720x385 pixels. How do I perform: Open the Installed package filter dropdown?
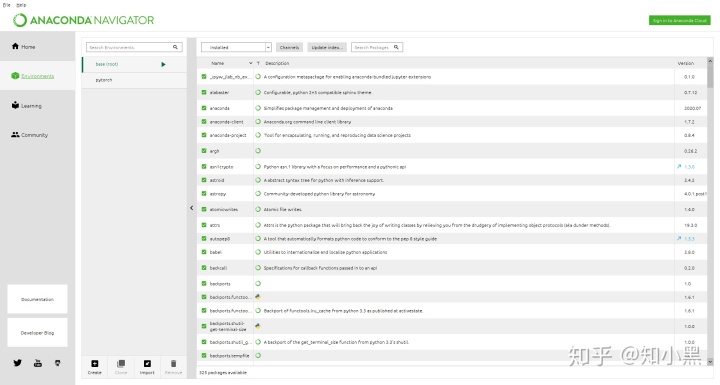(236, 47)
